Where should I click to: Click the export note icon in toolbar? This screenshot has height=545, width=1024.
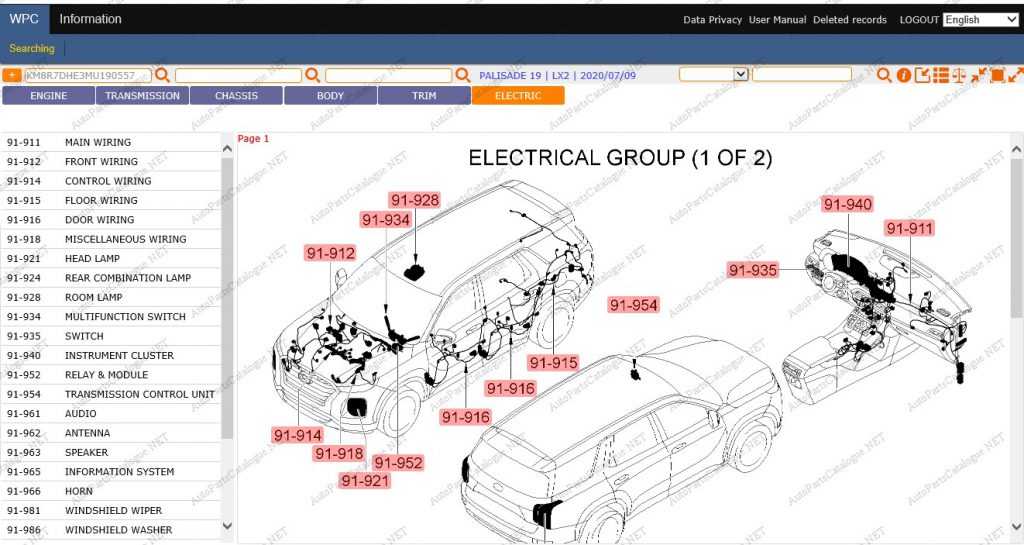[922, 75]
